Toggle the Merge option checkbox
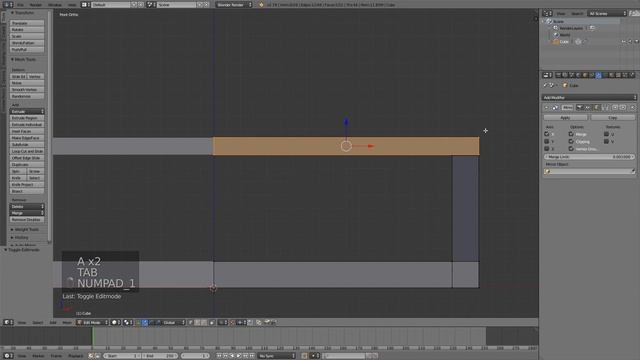The height and width of the screenshot is (360, 640). [x=571, y=134]
